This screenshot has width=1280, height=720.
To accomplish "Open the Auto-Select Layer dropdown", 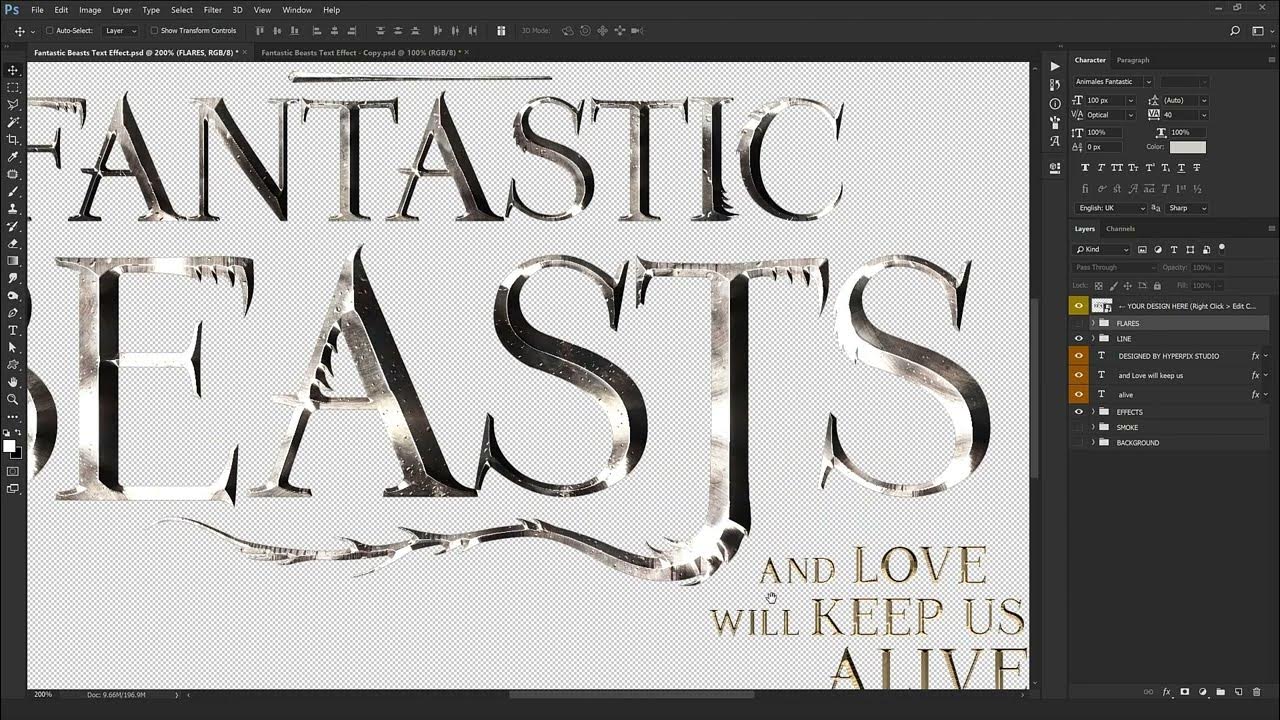I will (x=121, y=31).
